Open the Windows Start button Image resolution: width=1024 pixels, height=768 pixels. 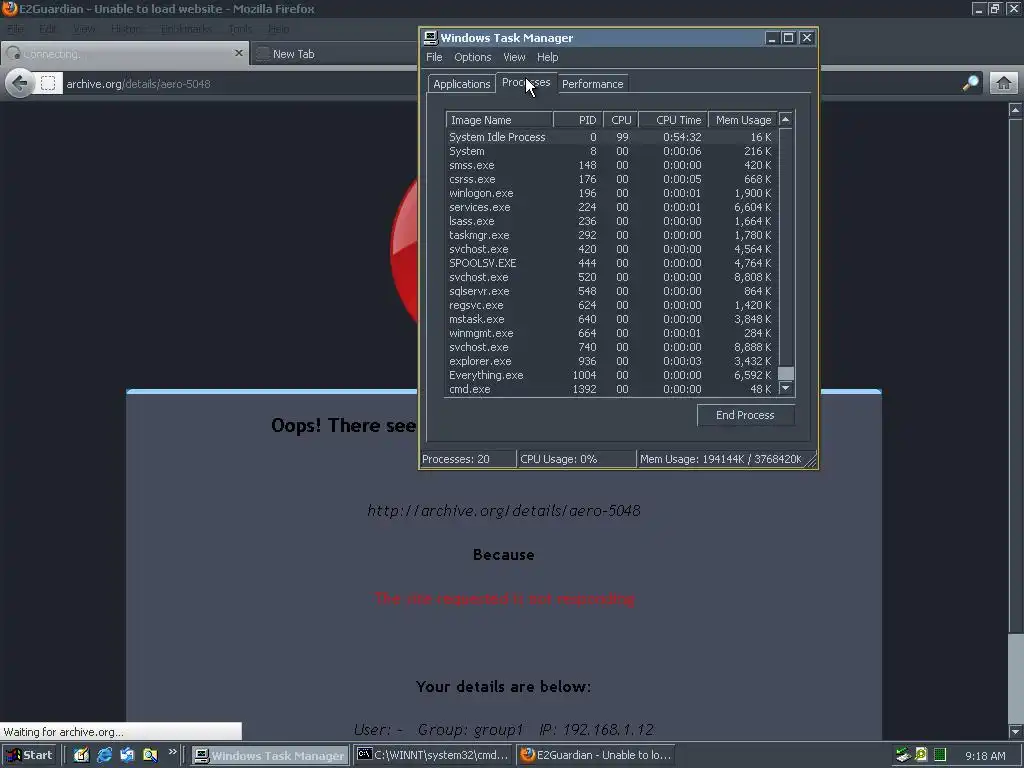click(29, 755)
